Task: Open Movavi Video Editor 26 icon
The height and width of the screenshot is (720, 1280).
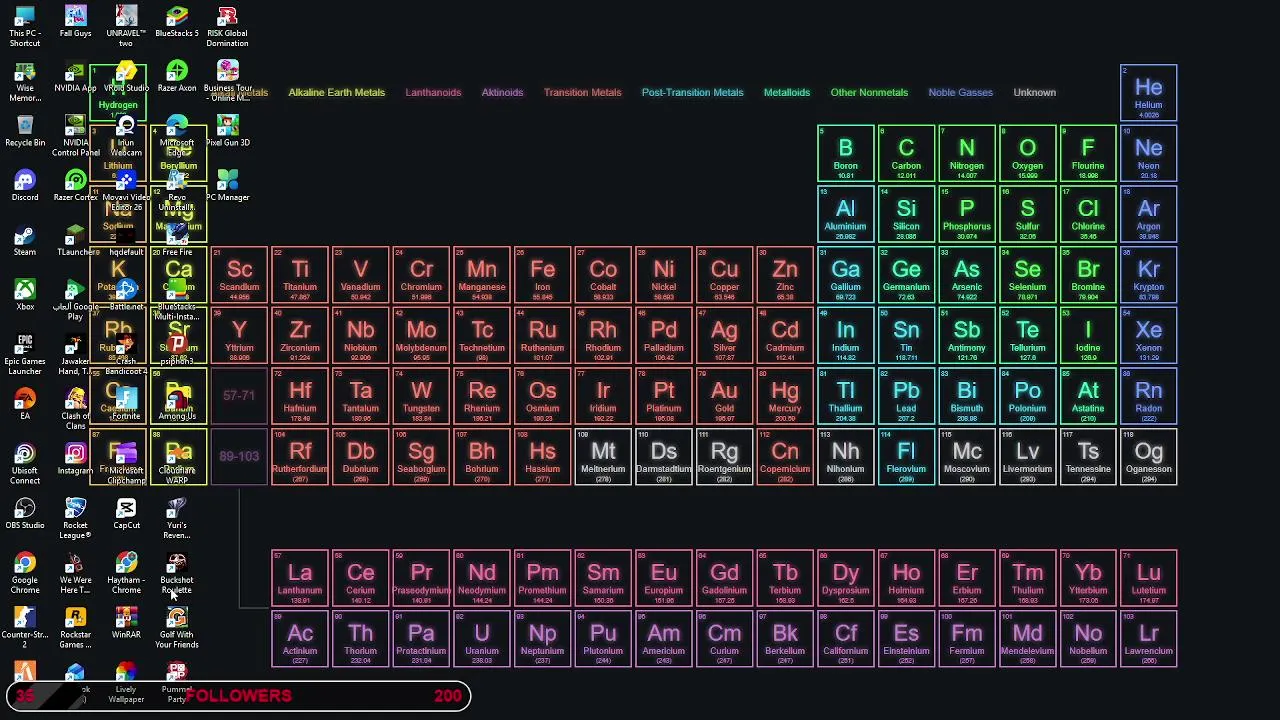Action: [x=126, y=191]
